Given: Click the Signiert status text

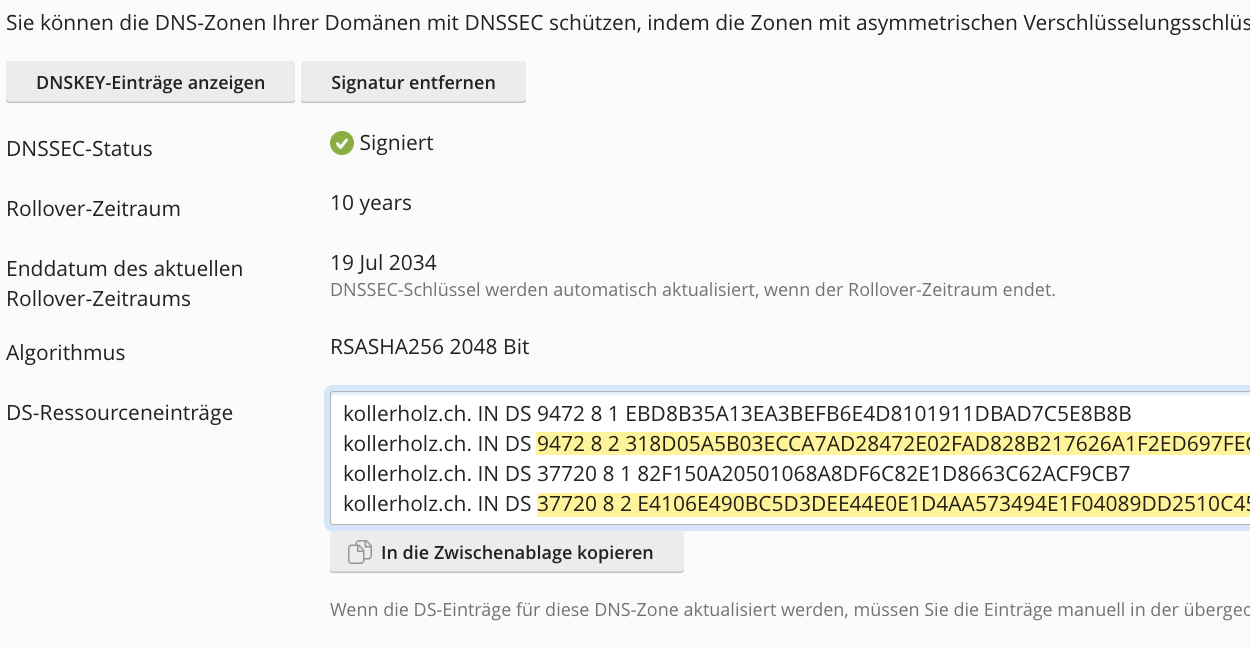Looking at the screenshot, I should pos(397,143).
